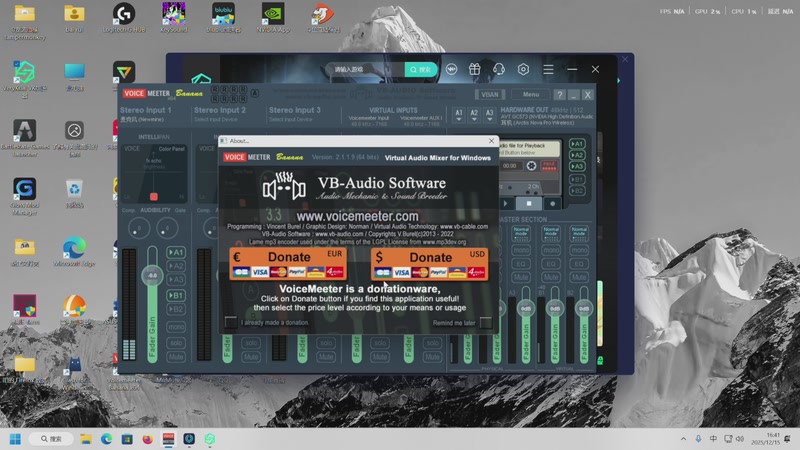Start recording on the cassette recorder

click(553, 204)
